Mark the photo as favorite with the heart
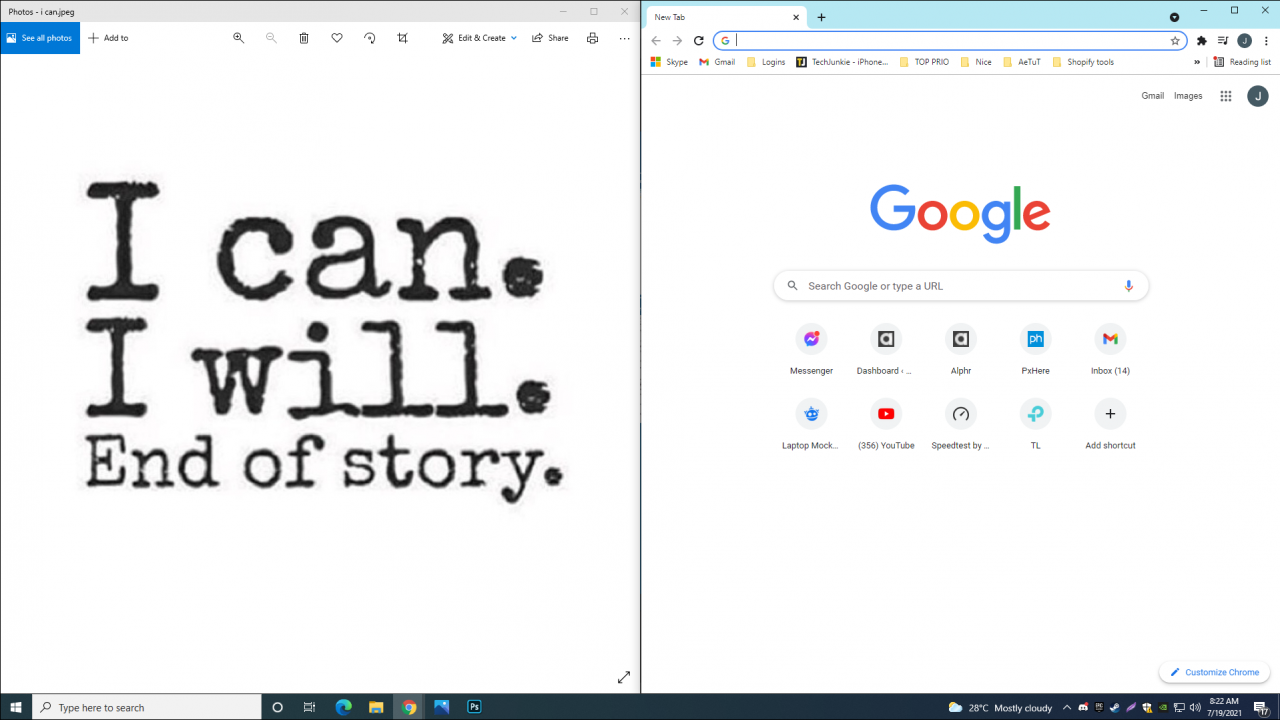This screenshot has width=1280, height=720. pyautogui.click(x=336, y=38)
